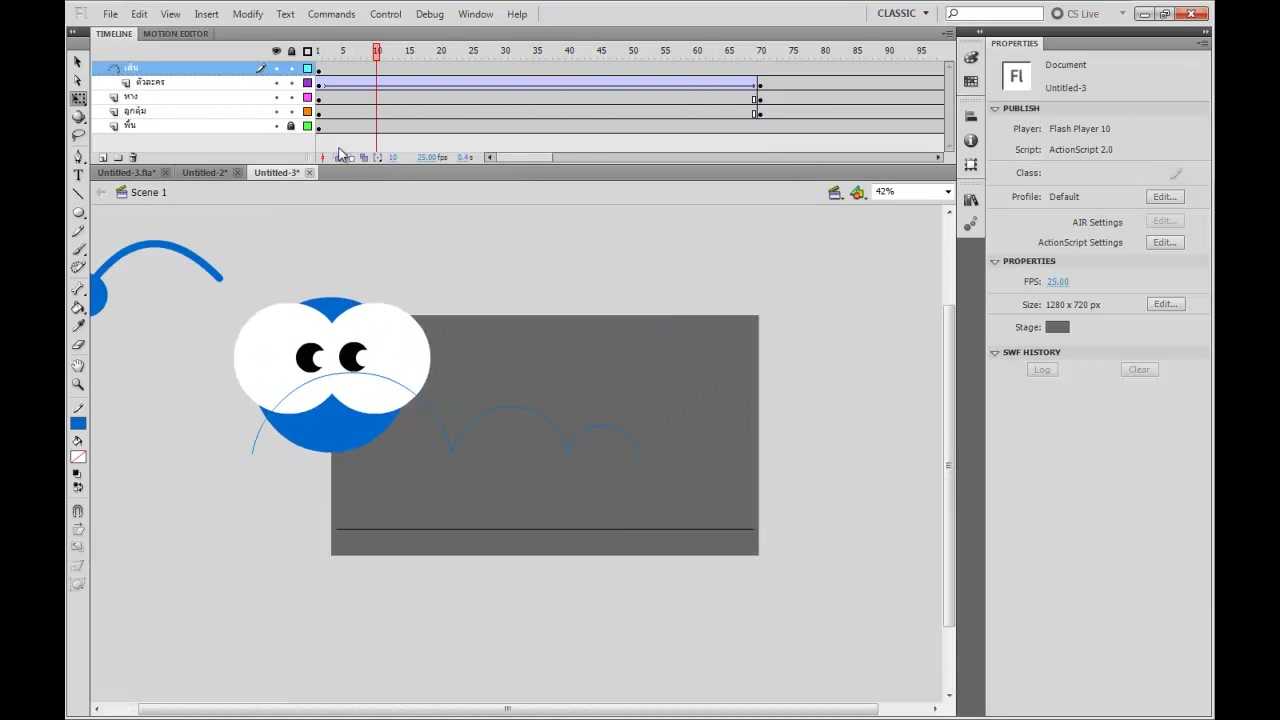
Task: Select the Selection (arrow) tool
Action: pyautogui.click(x=78, y=62)
